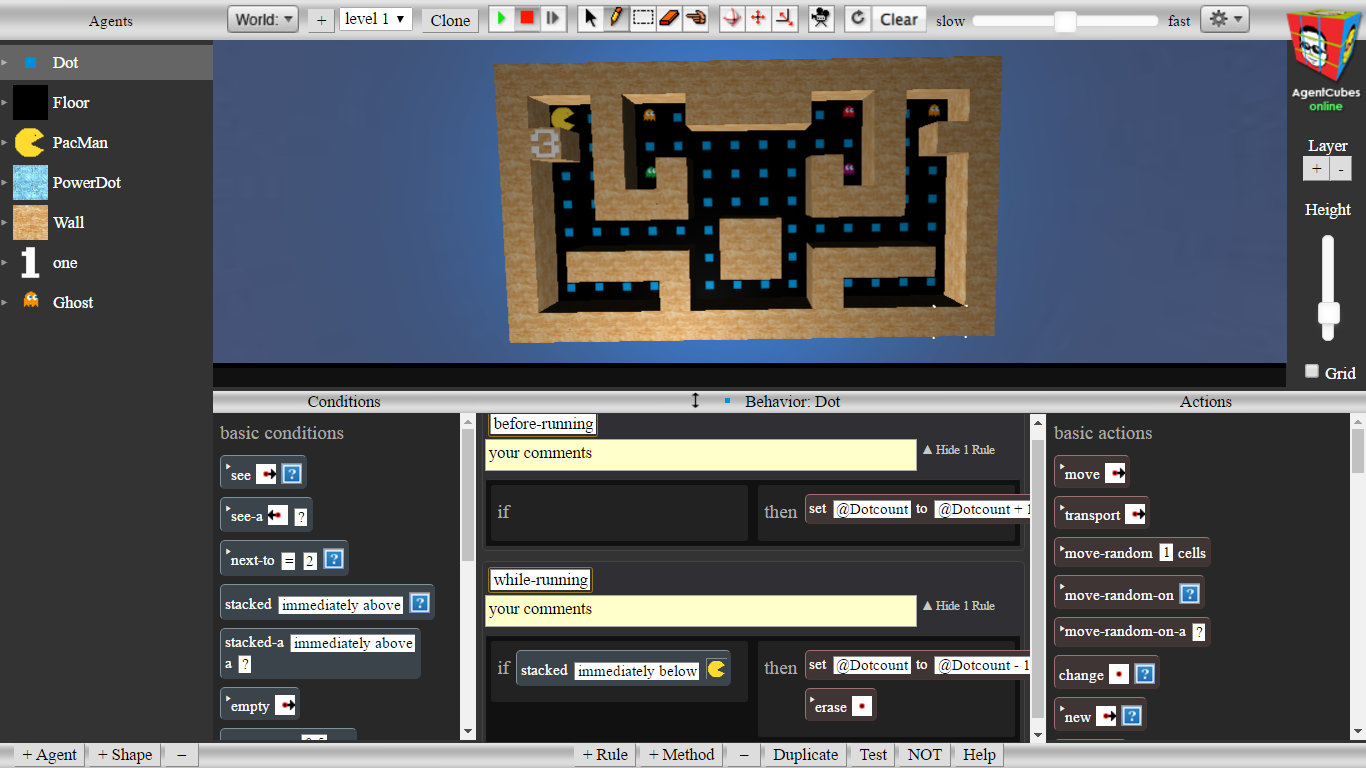Activate the zoom camera tool
This screenshot has width=1366, height=768.
click(x=785, y=18)
